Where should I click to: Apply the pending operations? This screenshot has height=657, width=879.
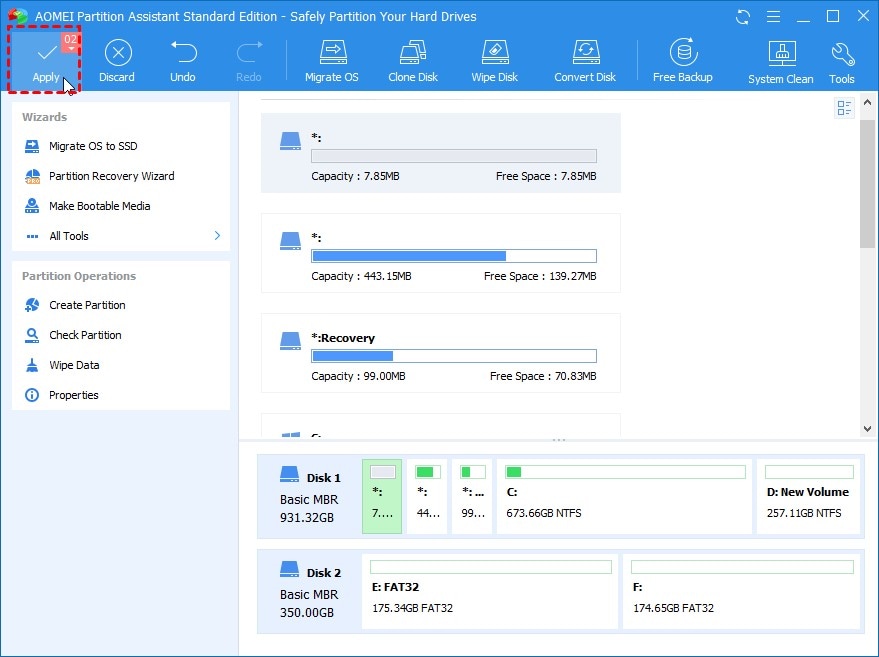click(45, 60)
